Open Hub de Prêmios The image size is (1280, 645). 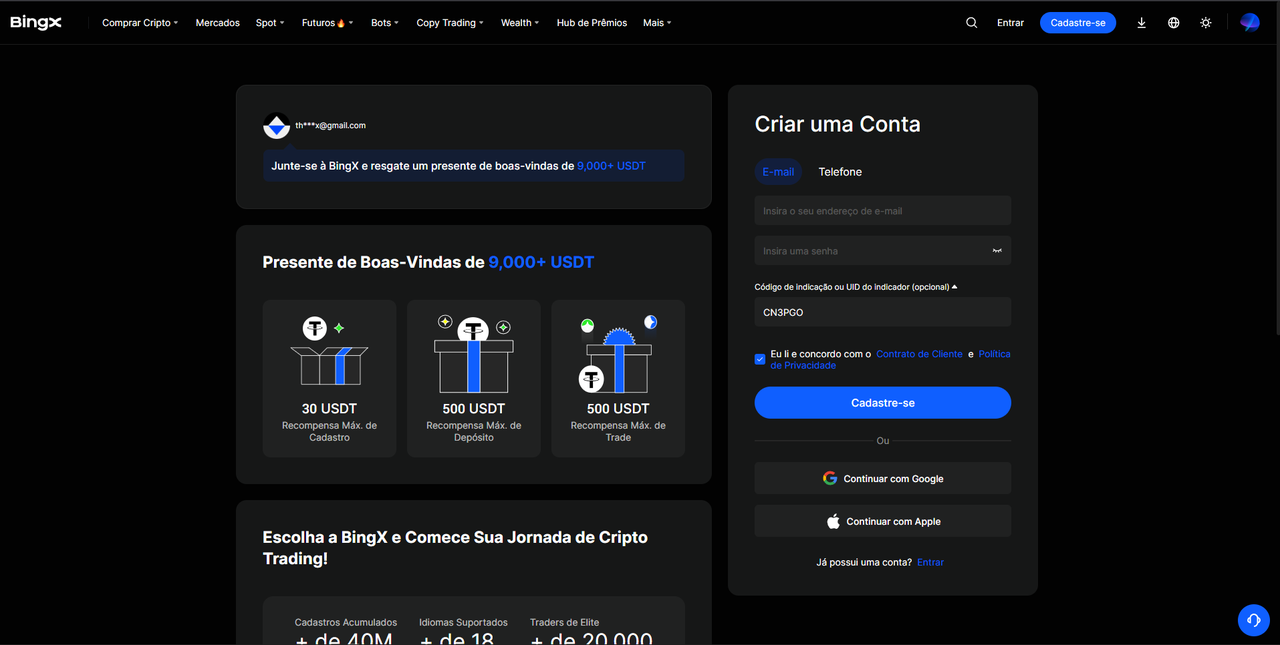[x=592, y=22]
